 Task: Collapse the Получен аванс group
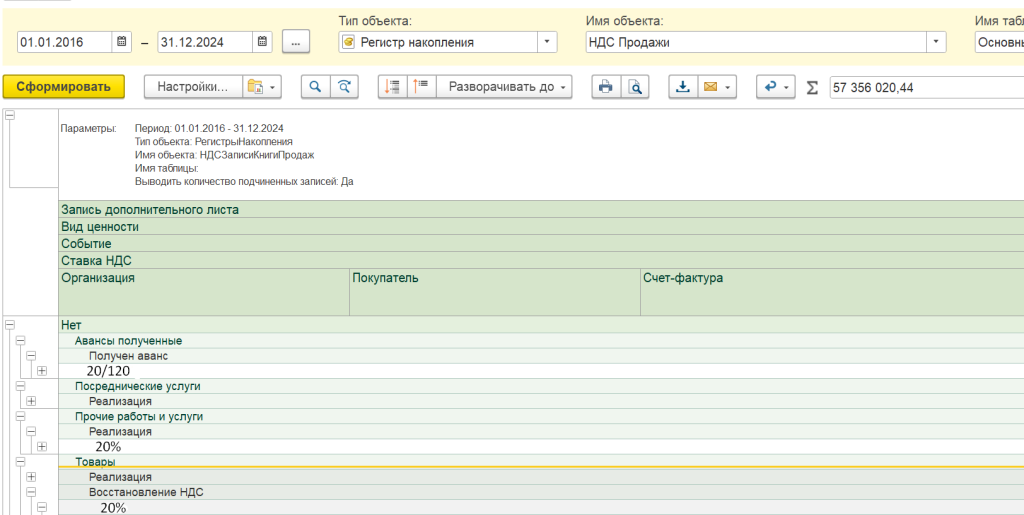(31, 356)
